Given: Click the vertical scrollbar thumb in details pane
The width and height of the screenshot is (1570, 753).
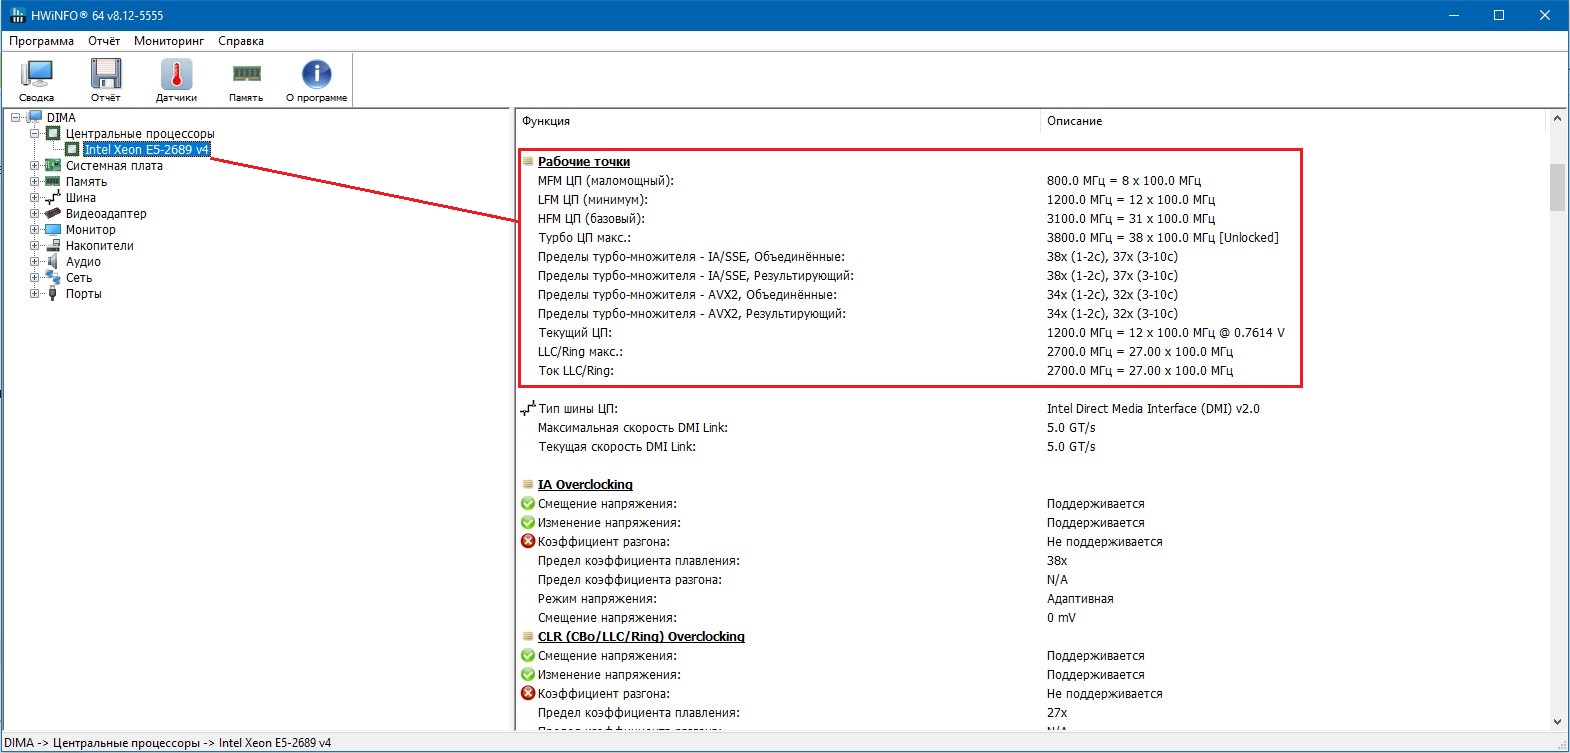Looking at the screenshot, I should [1557, 187].
